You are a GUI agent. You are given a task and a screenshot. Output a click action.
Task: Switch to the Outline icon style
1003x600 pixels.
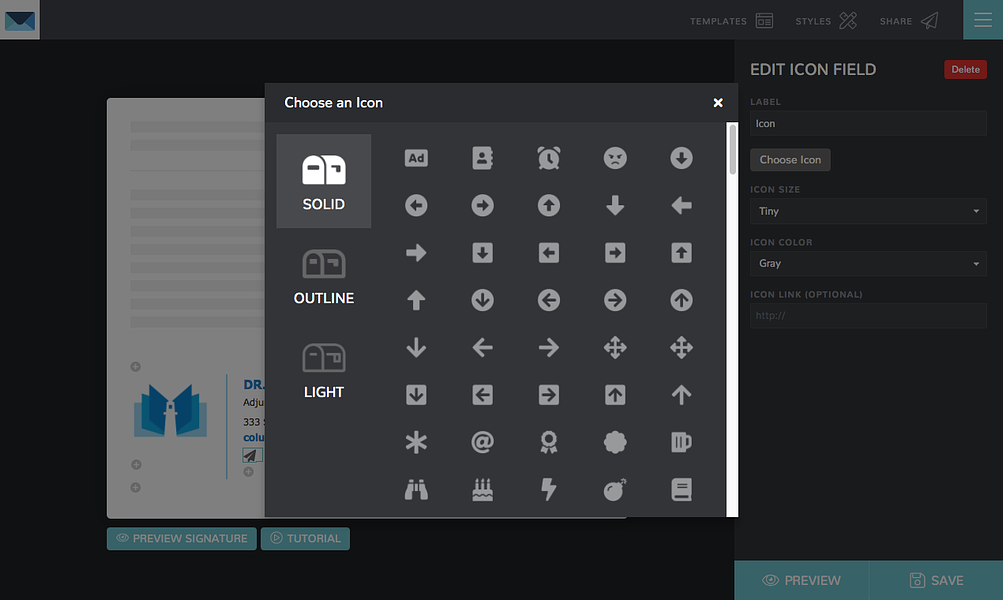324,276
